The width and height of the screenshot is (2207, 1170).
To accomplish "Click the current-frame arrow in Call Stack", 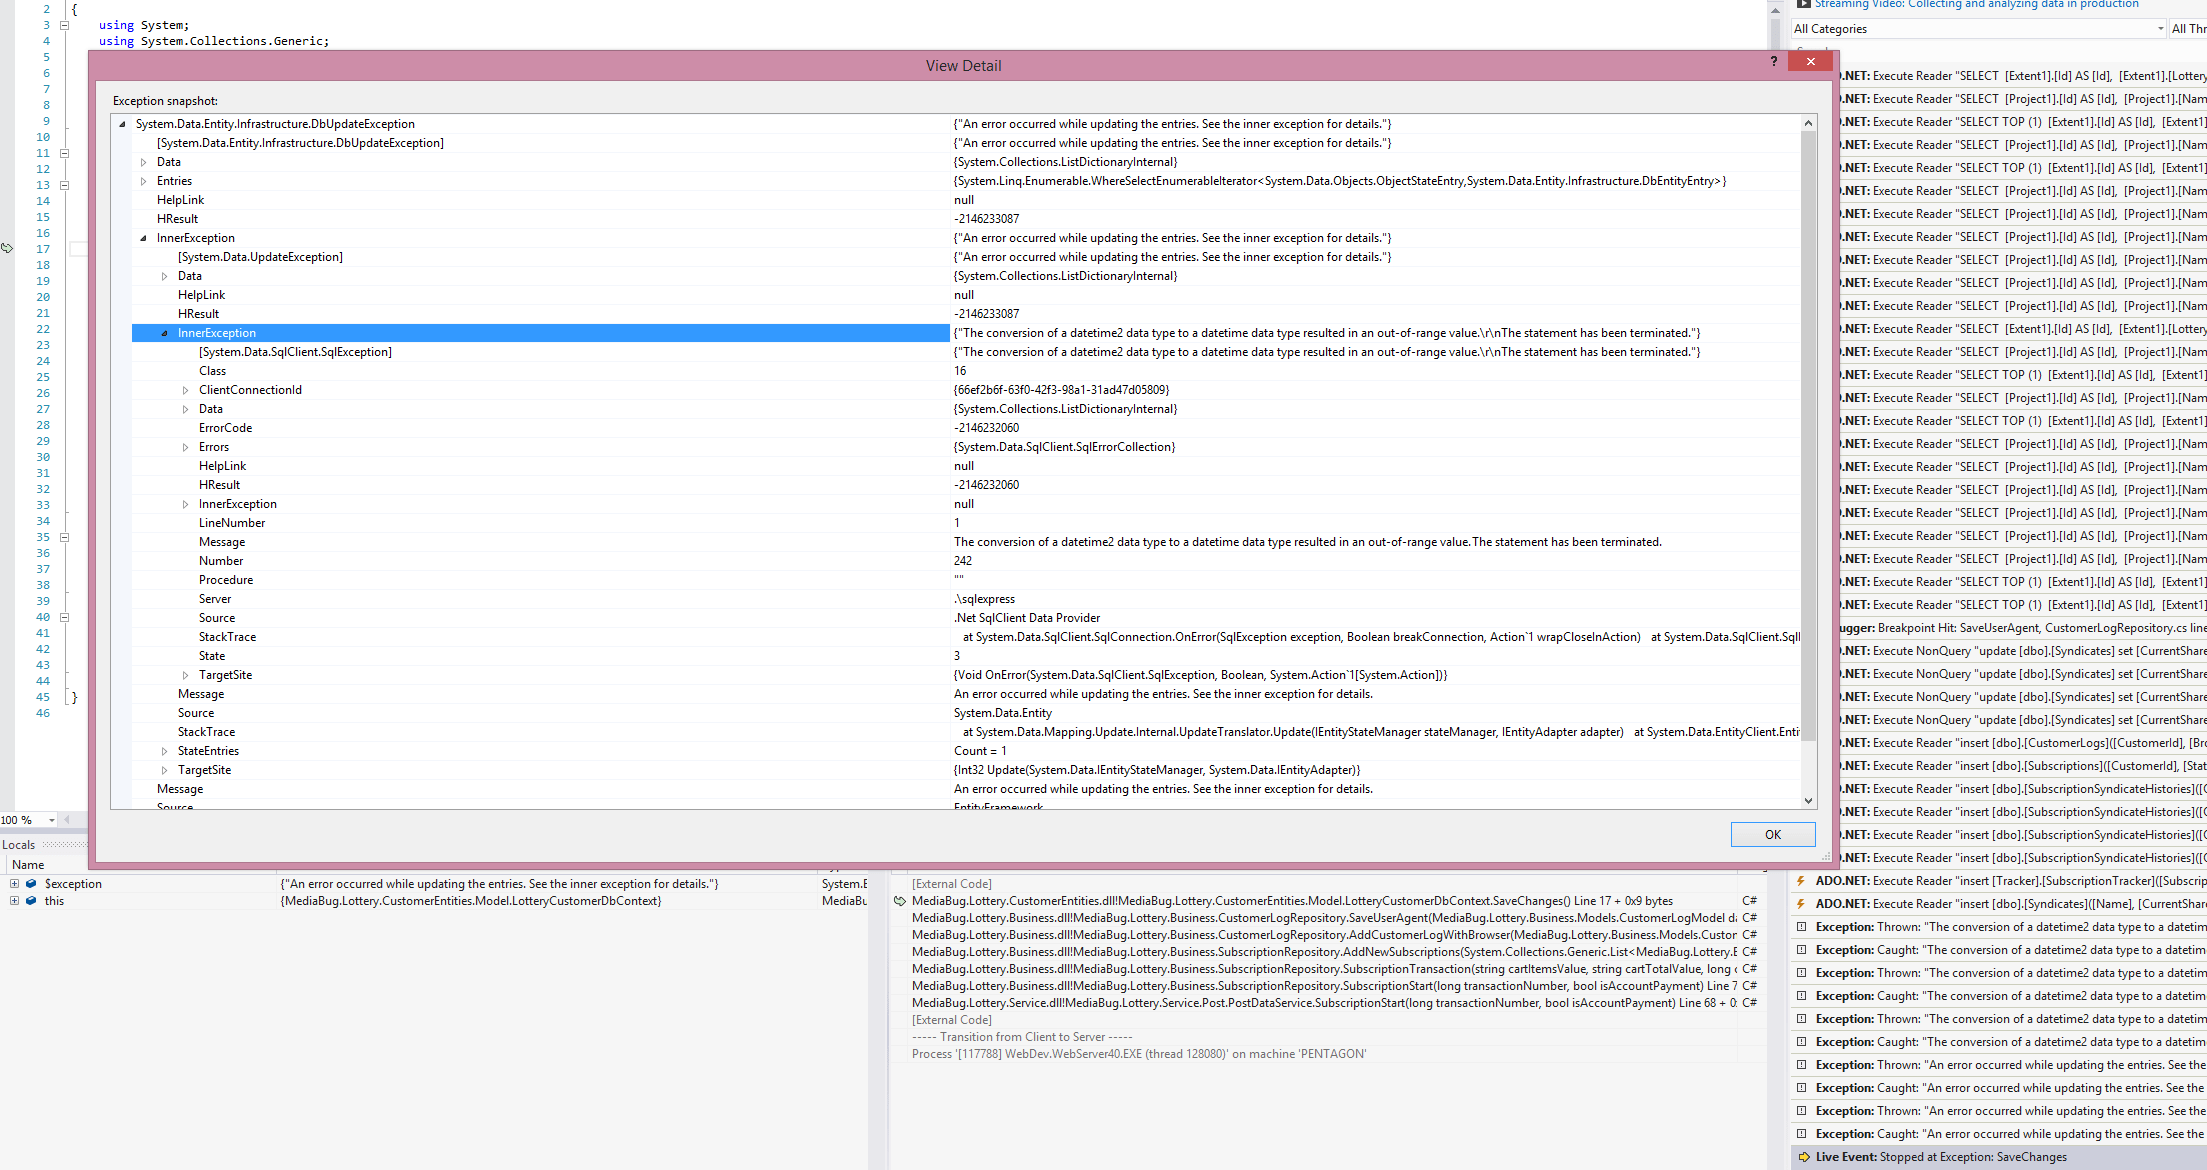I will point(900,901).
